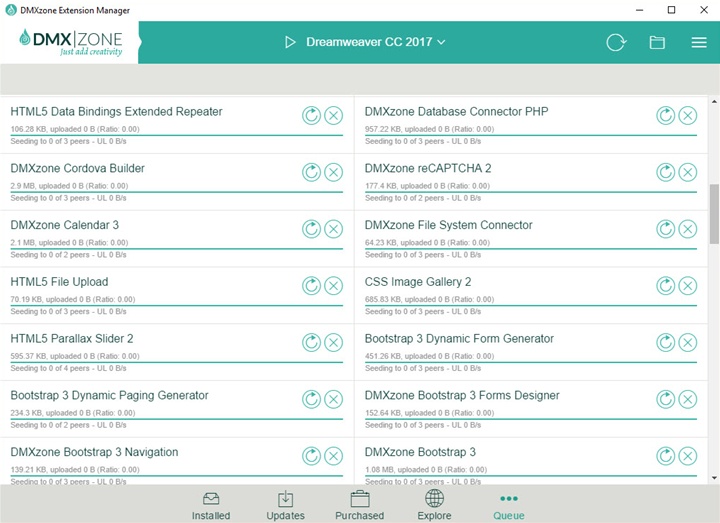Restart CSS Image Gallery 2 item
This screenshot has height=523, width=720.
point(665,286)
